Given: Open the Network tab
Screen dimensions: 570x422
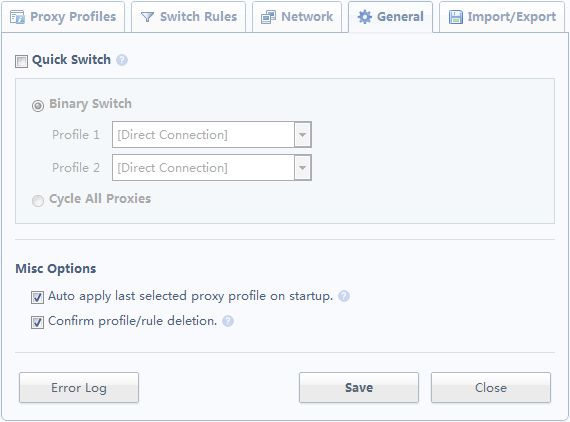Looking at the screenshot, I should click(297, 17).
